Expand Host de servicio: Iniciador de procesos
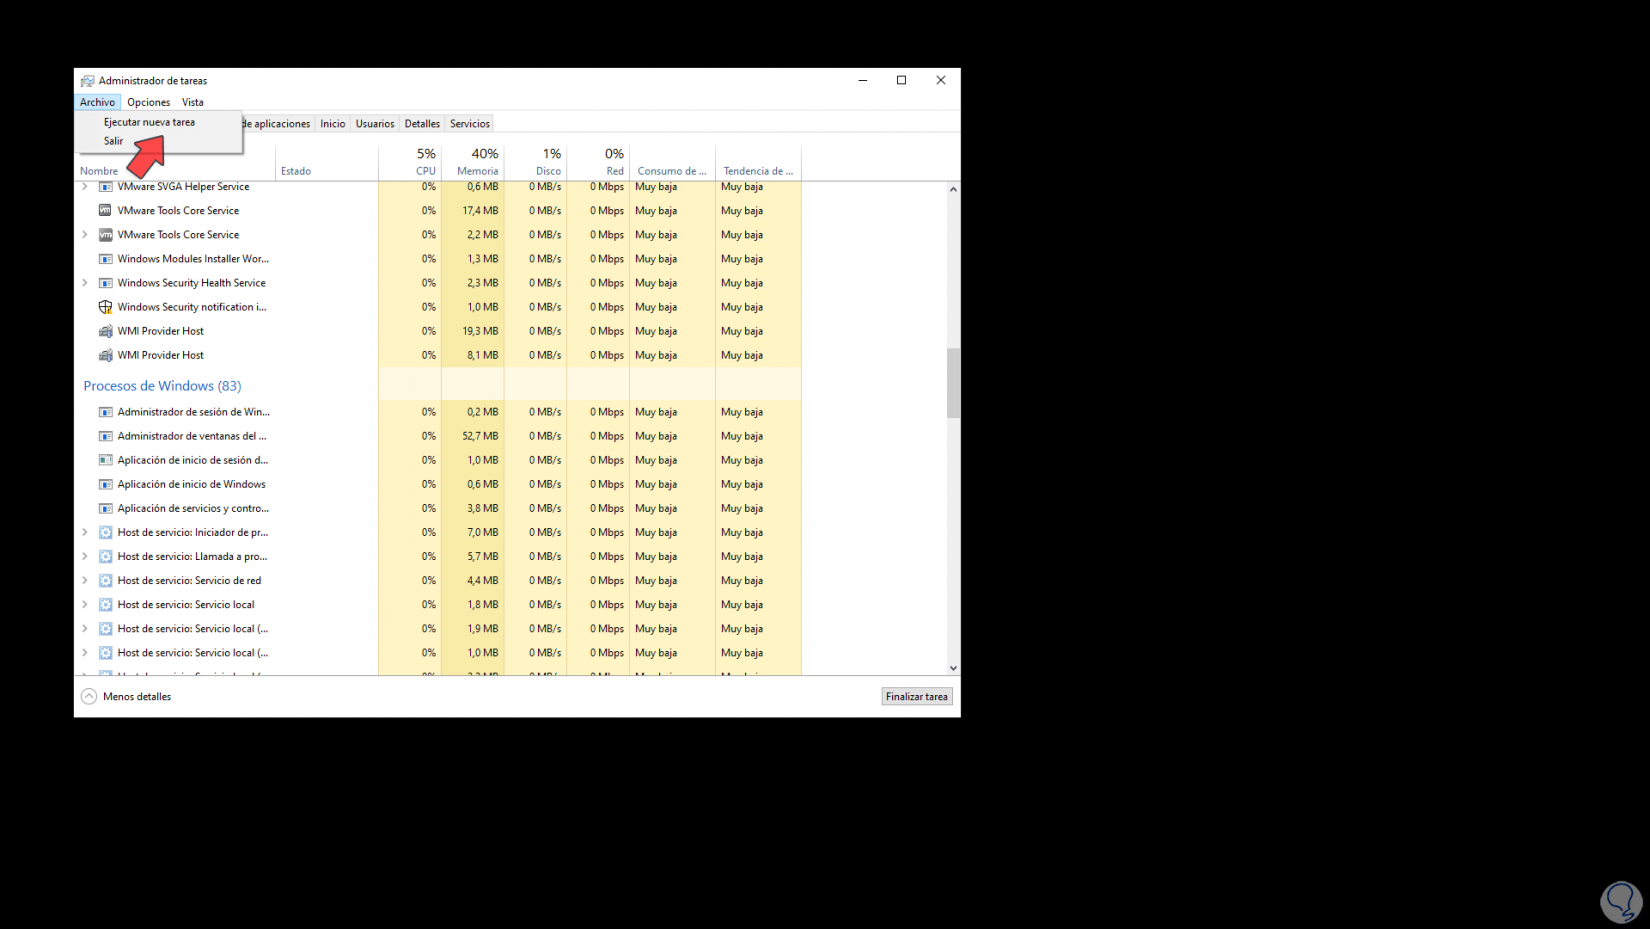The width and height of the screenshot is (1650, 929). (85, 533)
